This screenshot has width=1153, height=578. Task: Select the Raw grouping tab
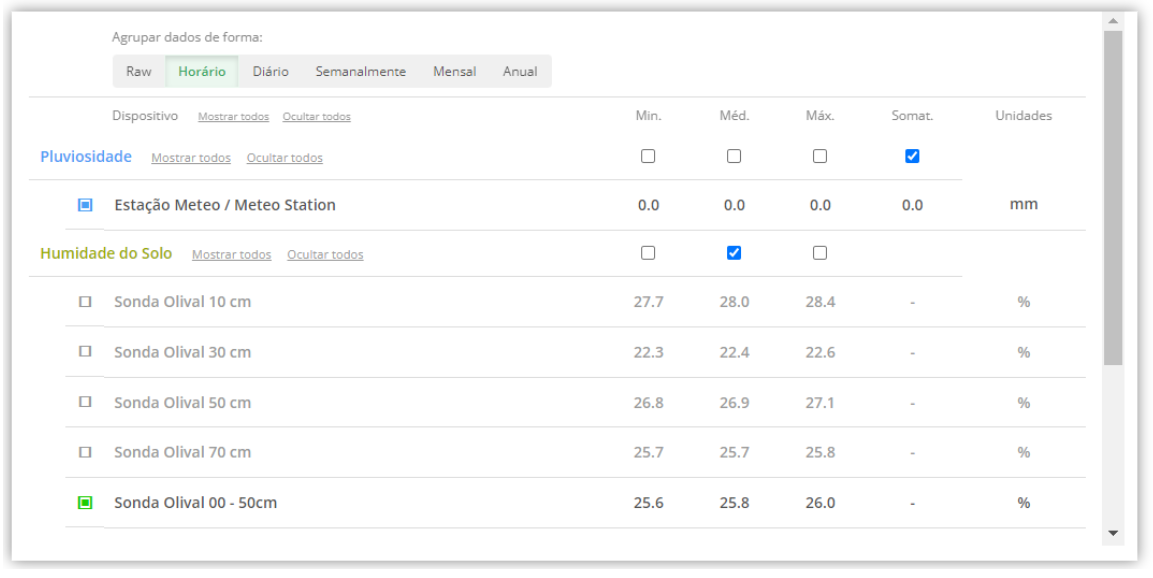[139, 71]
